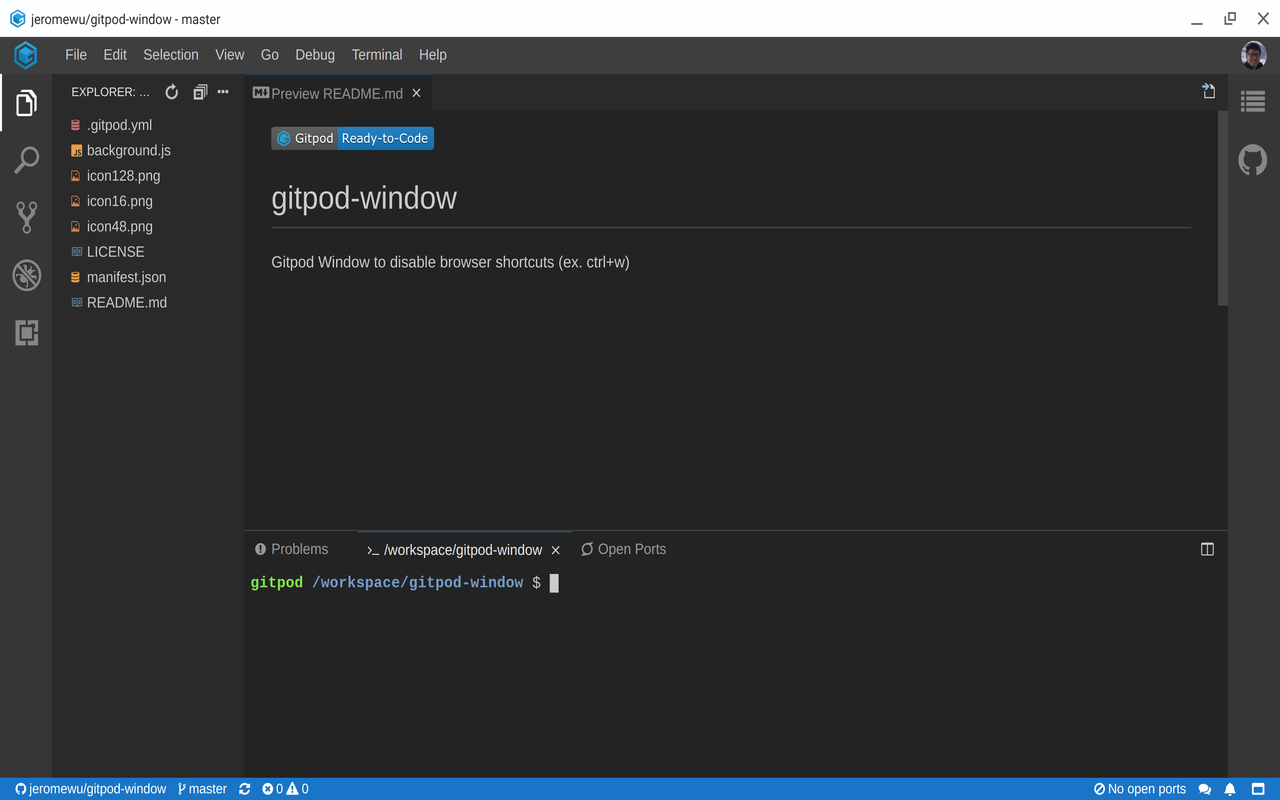
Task: Close the /workspace/gitpod-window terminal tab
Action: 556,550
